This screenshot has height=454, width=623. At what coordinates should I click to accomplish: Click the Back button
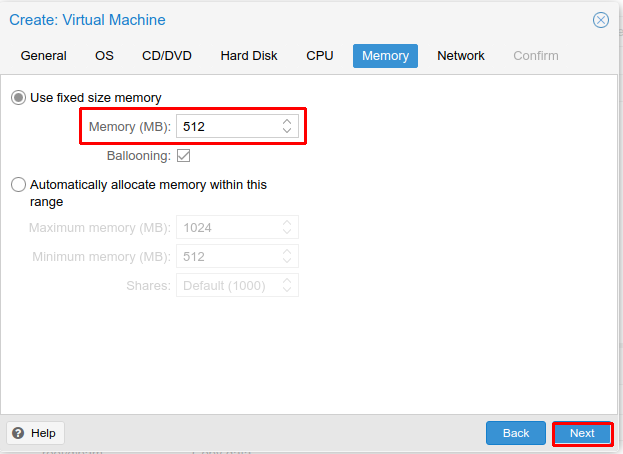point(516,433)
